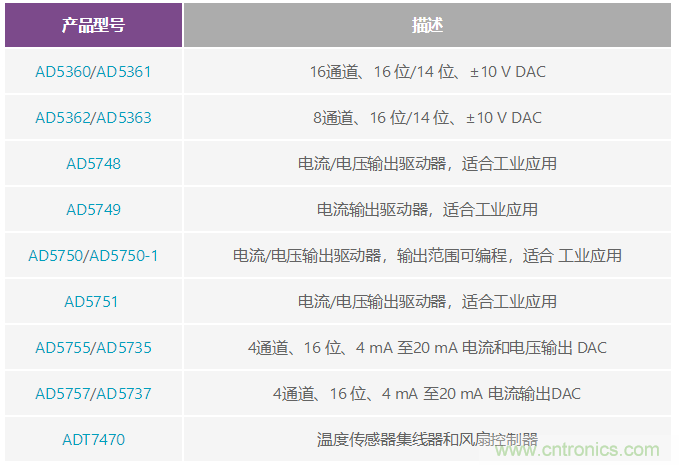
Task: Select the 4通道 电流输出DAC description
Action: (427, 394)
